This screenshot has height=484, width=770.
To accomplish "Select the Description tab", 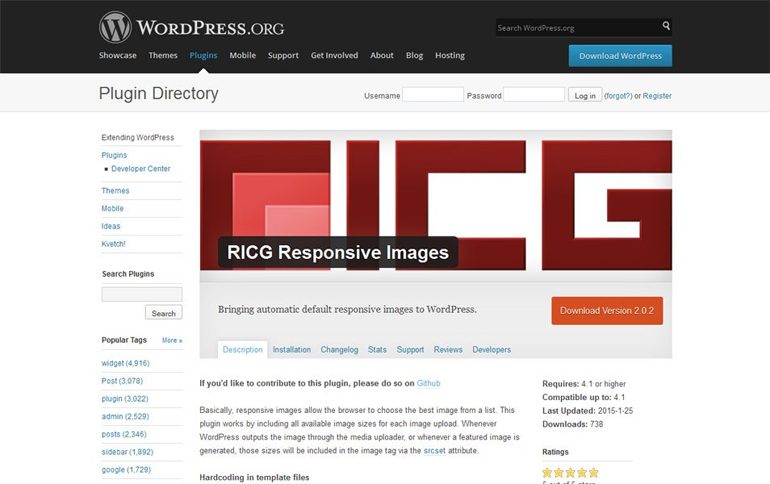I will pos(243,350).
